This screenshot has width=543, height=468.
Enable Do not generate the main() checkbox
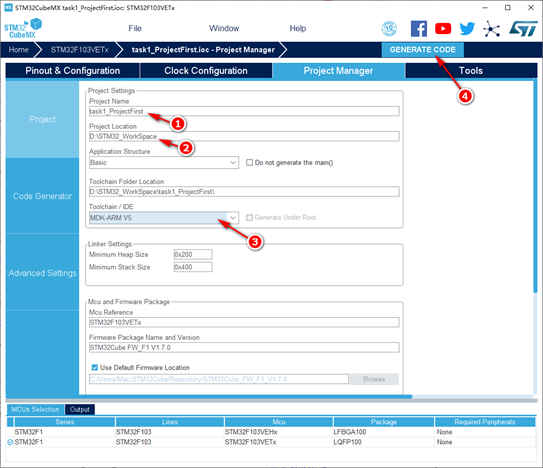(249, 162)
